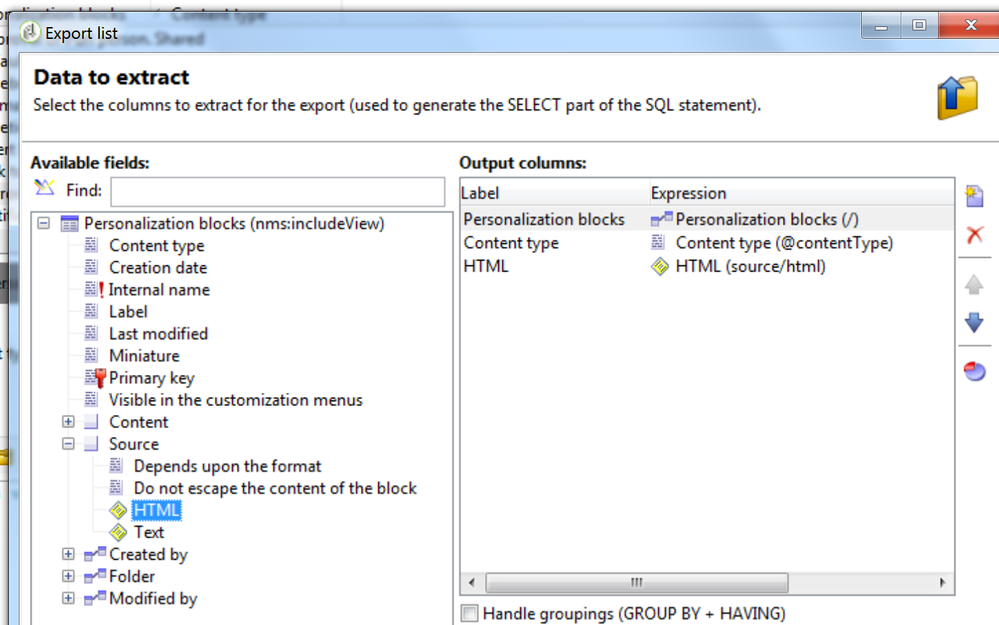Screen dimensions: 999x625
Task: Select Content type row in output columns
Action: 511,243
